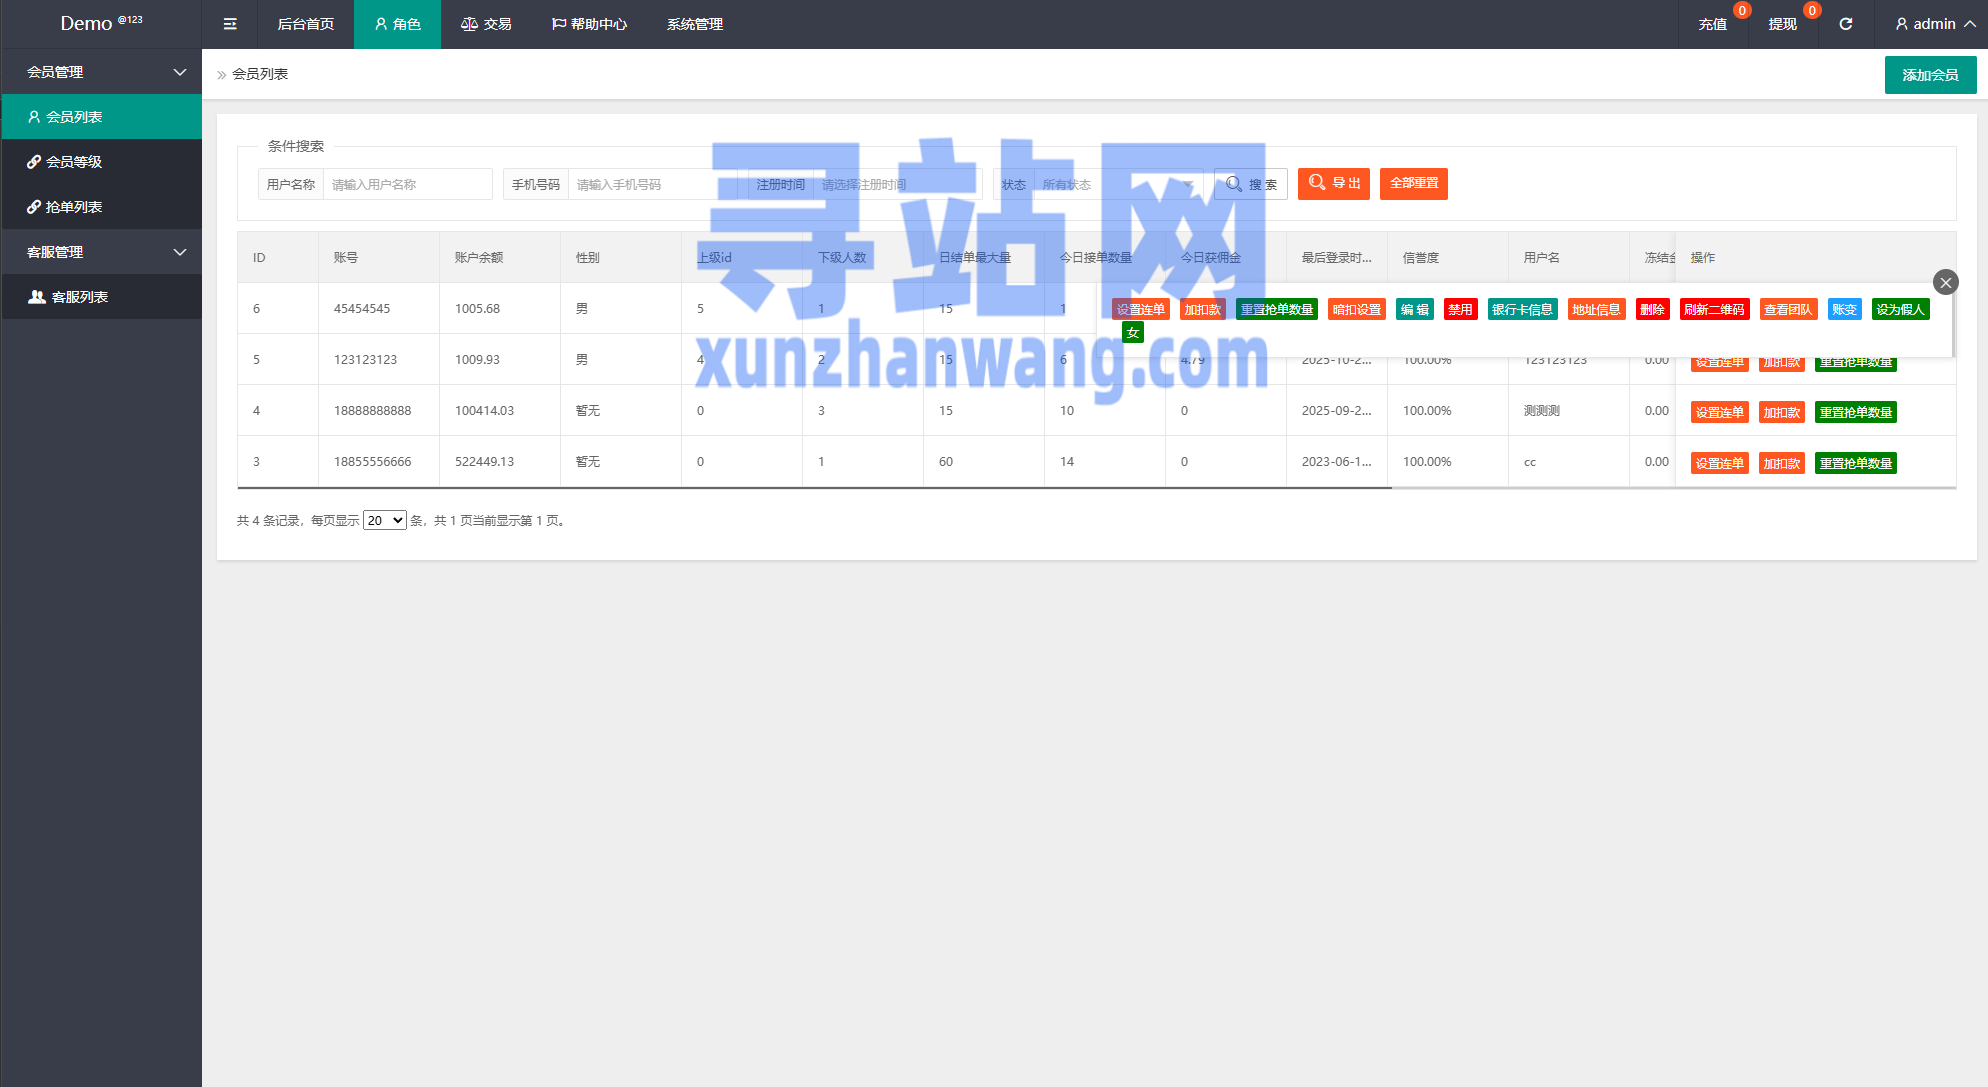Collapse the 客服管理 sidebar group
This screenshot has height=1087, width=1988.
(101, 252)
